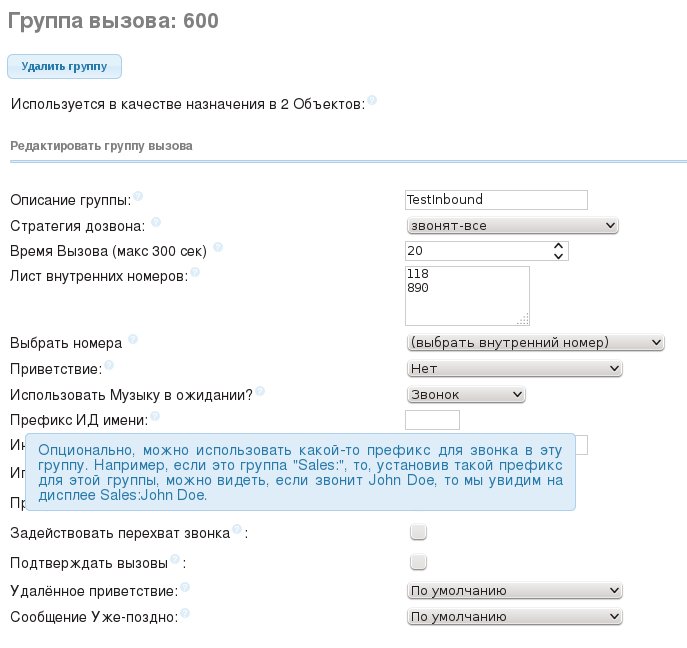The height and width of the screenshot is (648, 687).
Task: Click the Префикс ИД имени input field
Action: pyautogui.click(x=432, y=420)
